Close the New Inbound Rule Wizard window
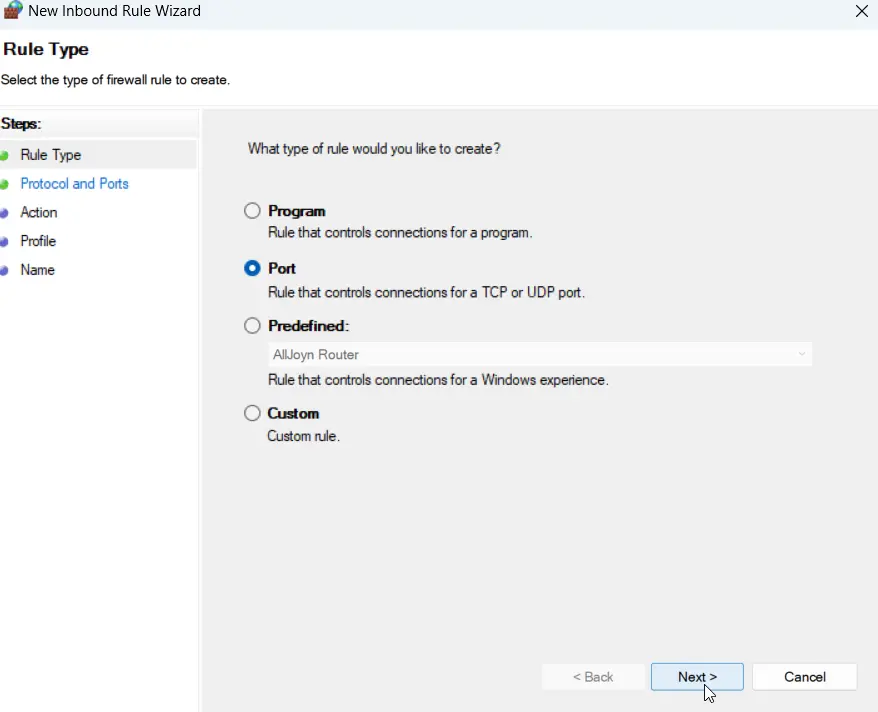This screenshot has height=712, width=878. 862,11
